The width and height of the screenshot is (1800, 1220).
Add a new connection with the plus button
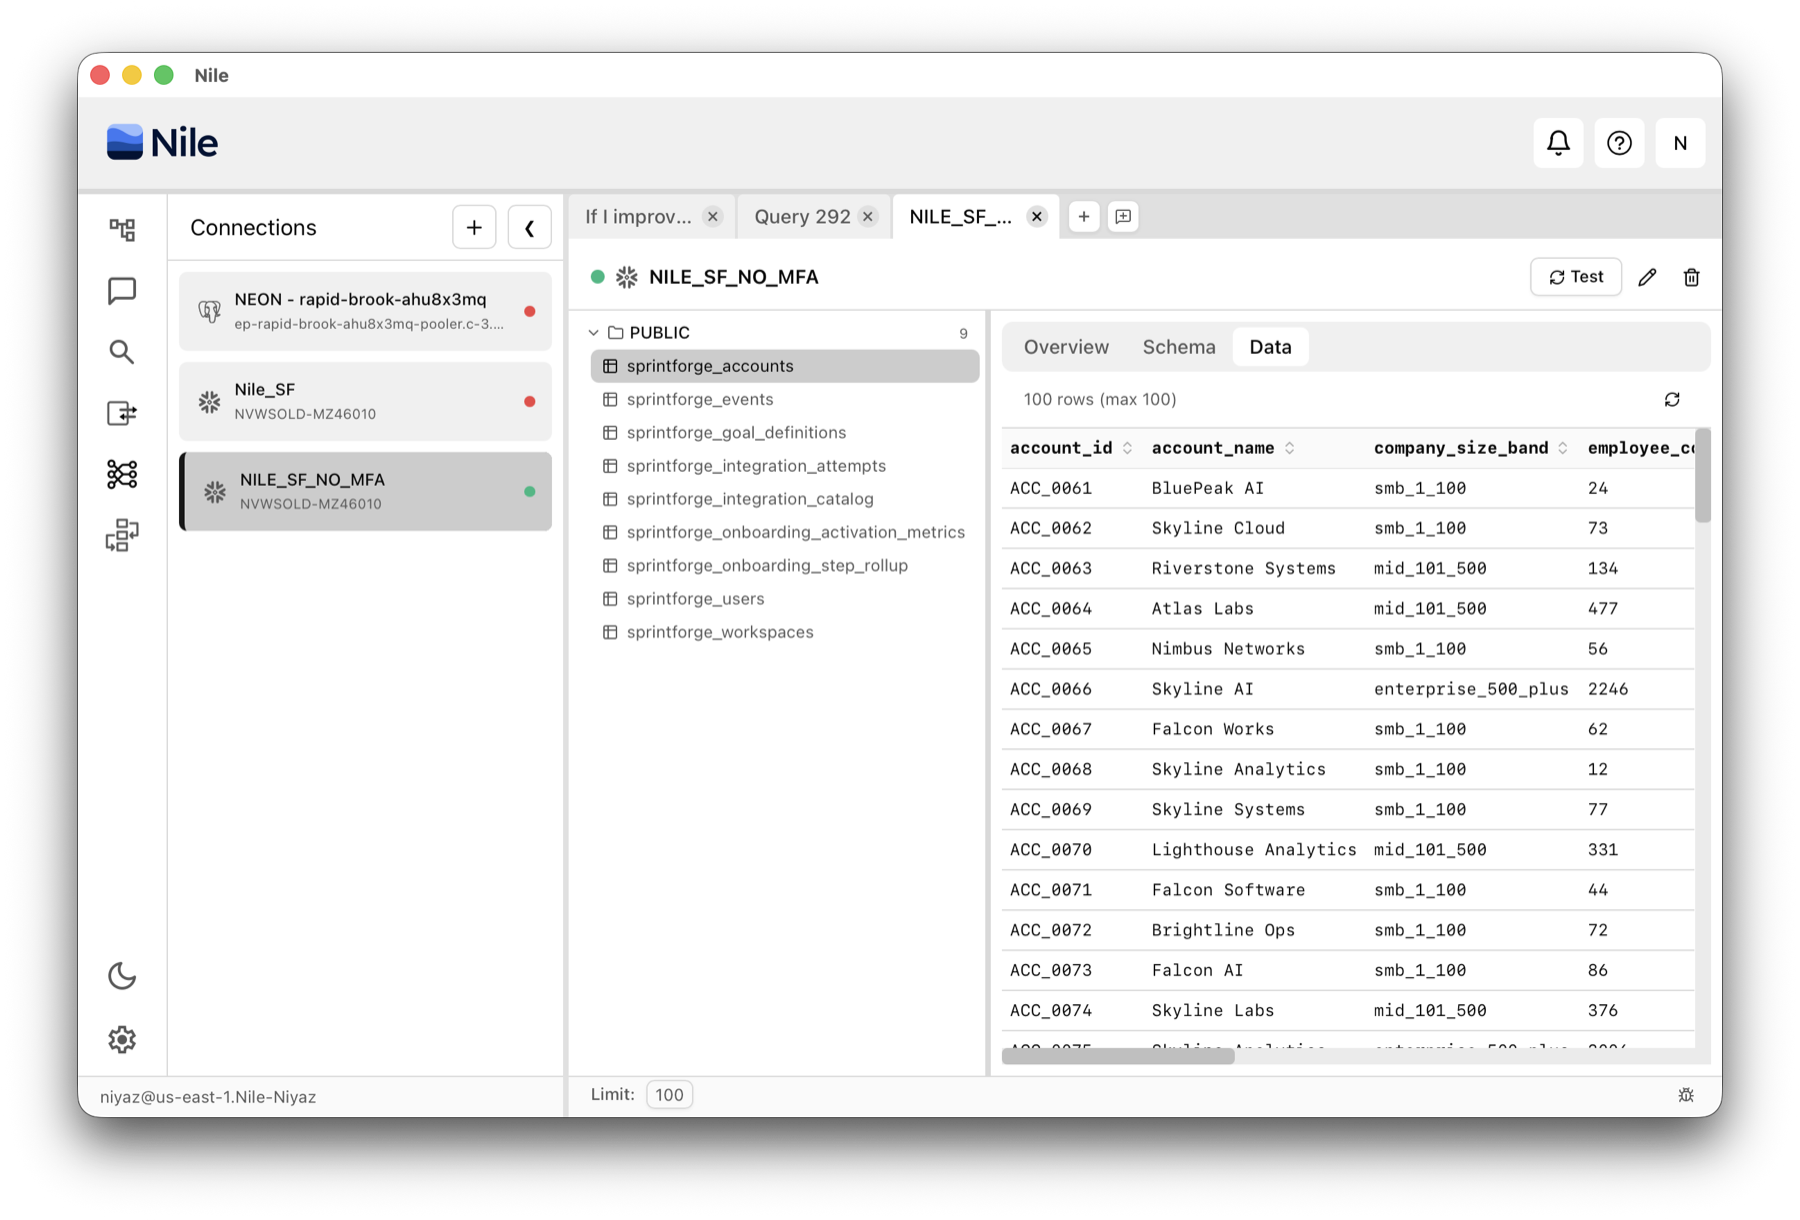pos(474,228)
